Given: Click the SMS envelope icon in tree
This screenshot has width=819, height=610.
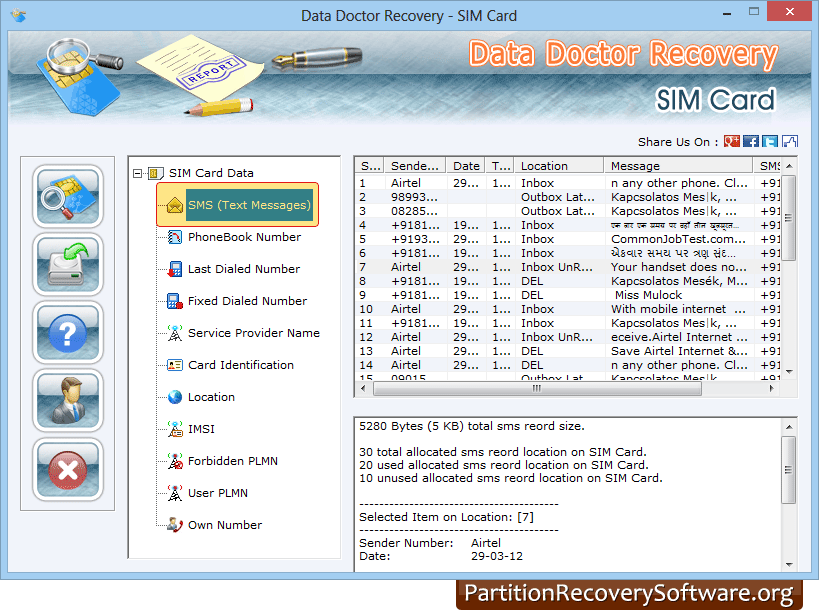Looking at the screenshot, I should pos(174,205).
